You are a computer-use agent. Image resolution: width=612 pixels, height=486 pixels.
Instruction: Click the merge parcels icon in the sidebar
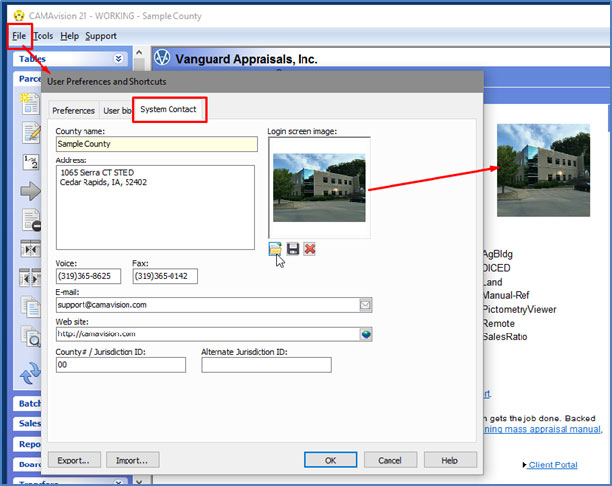[x=30, y=249]
